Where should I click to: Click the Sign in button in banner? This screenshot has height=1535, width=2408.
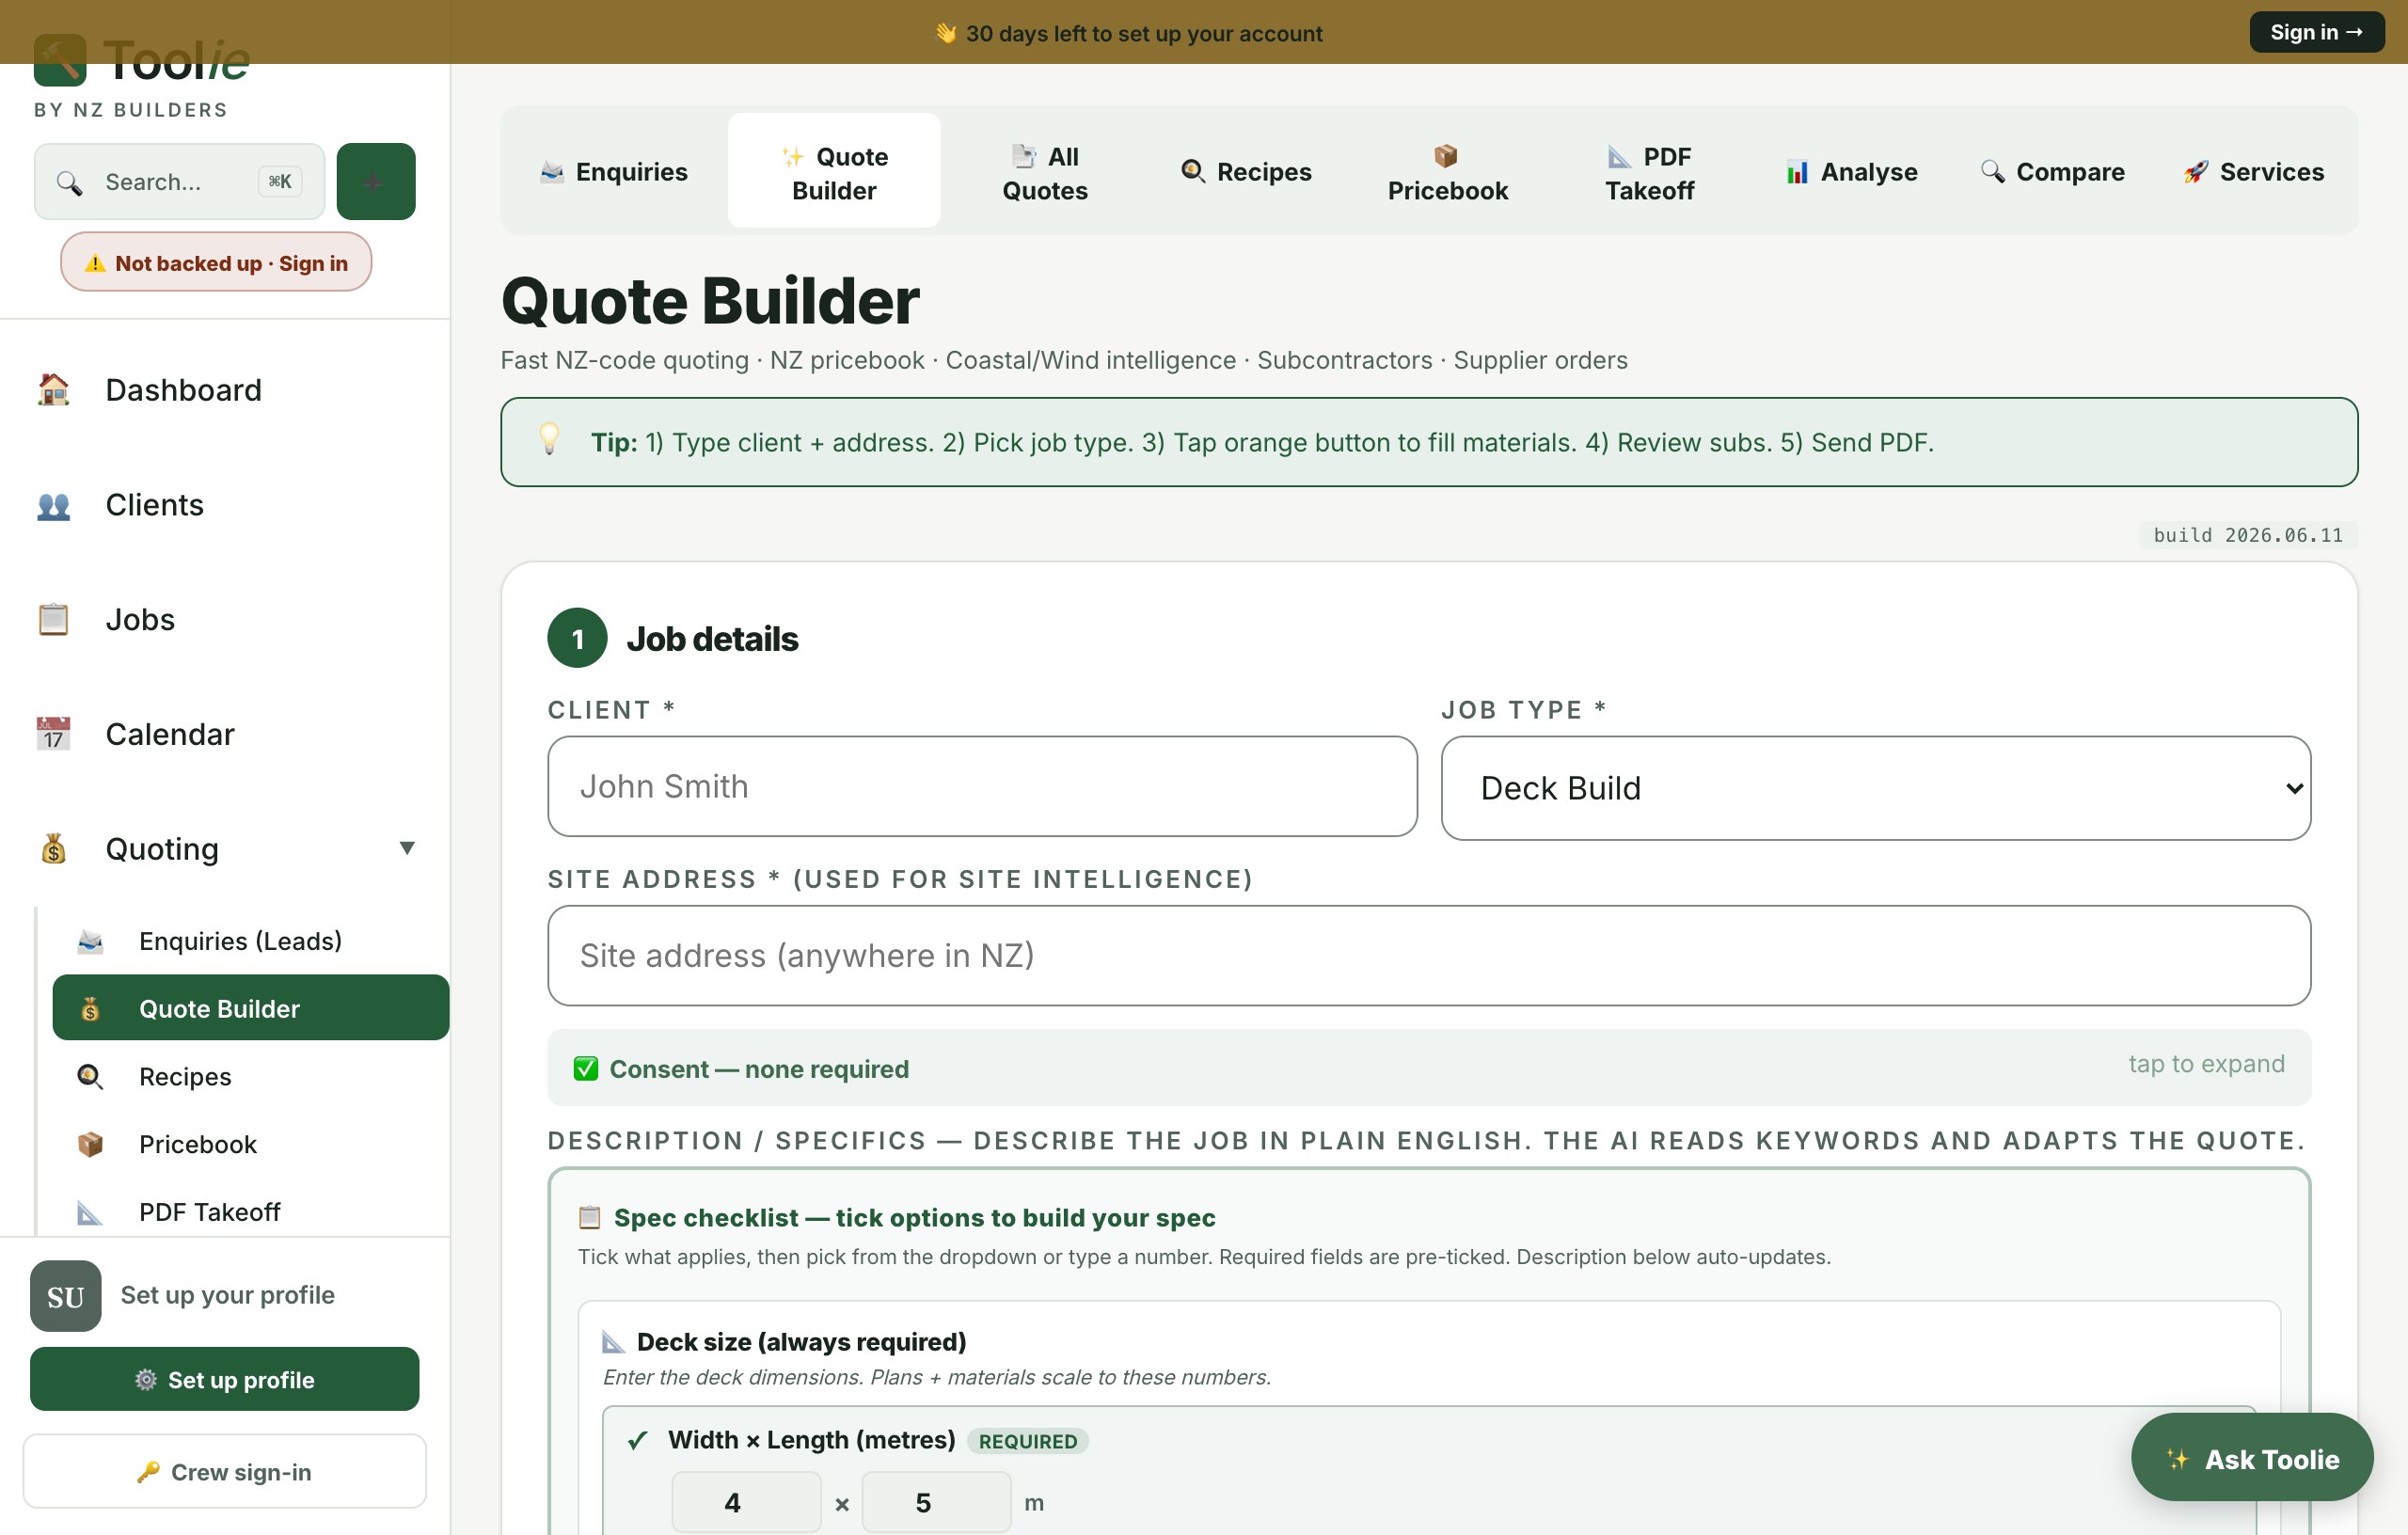2316,32
